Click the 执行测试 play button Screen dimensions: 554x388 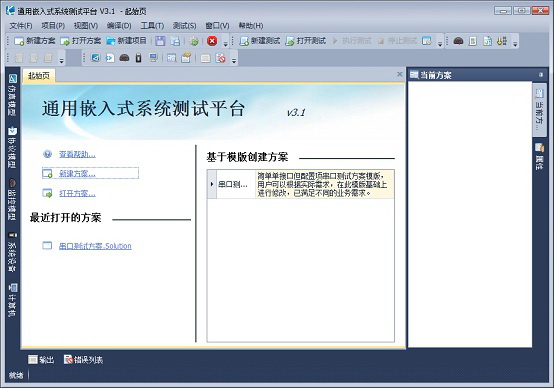point(351,41)
